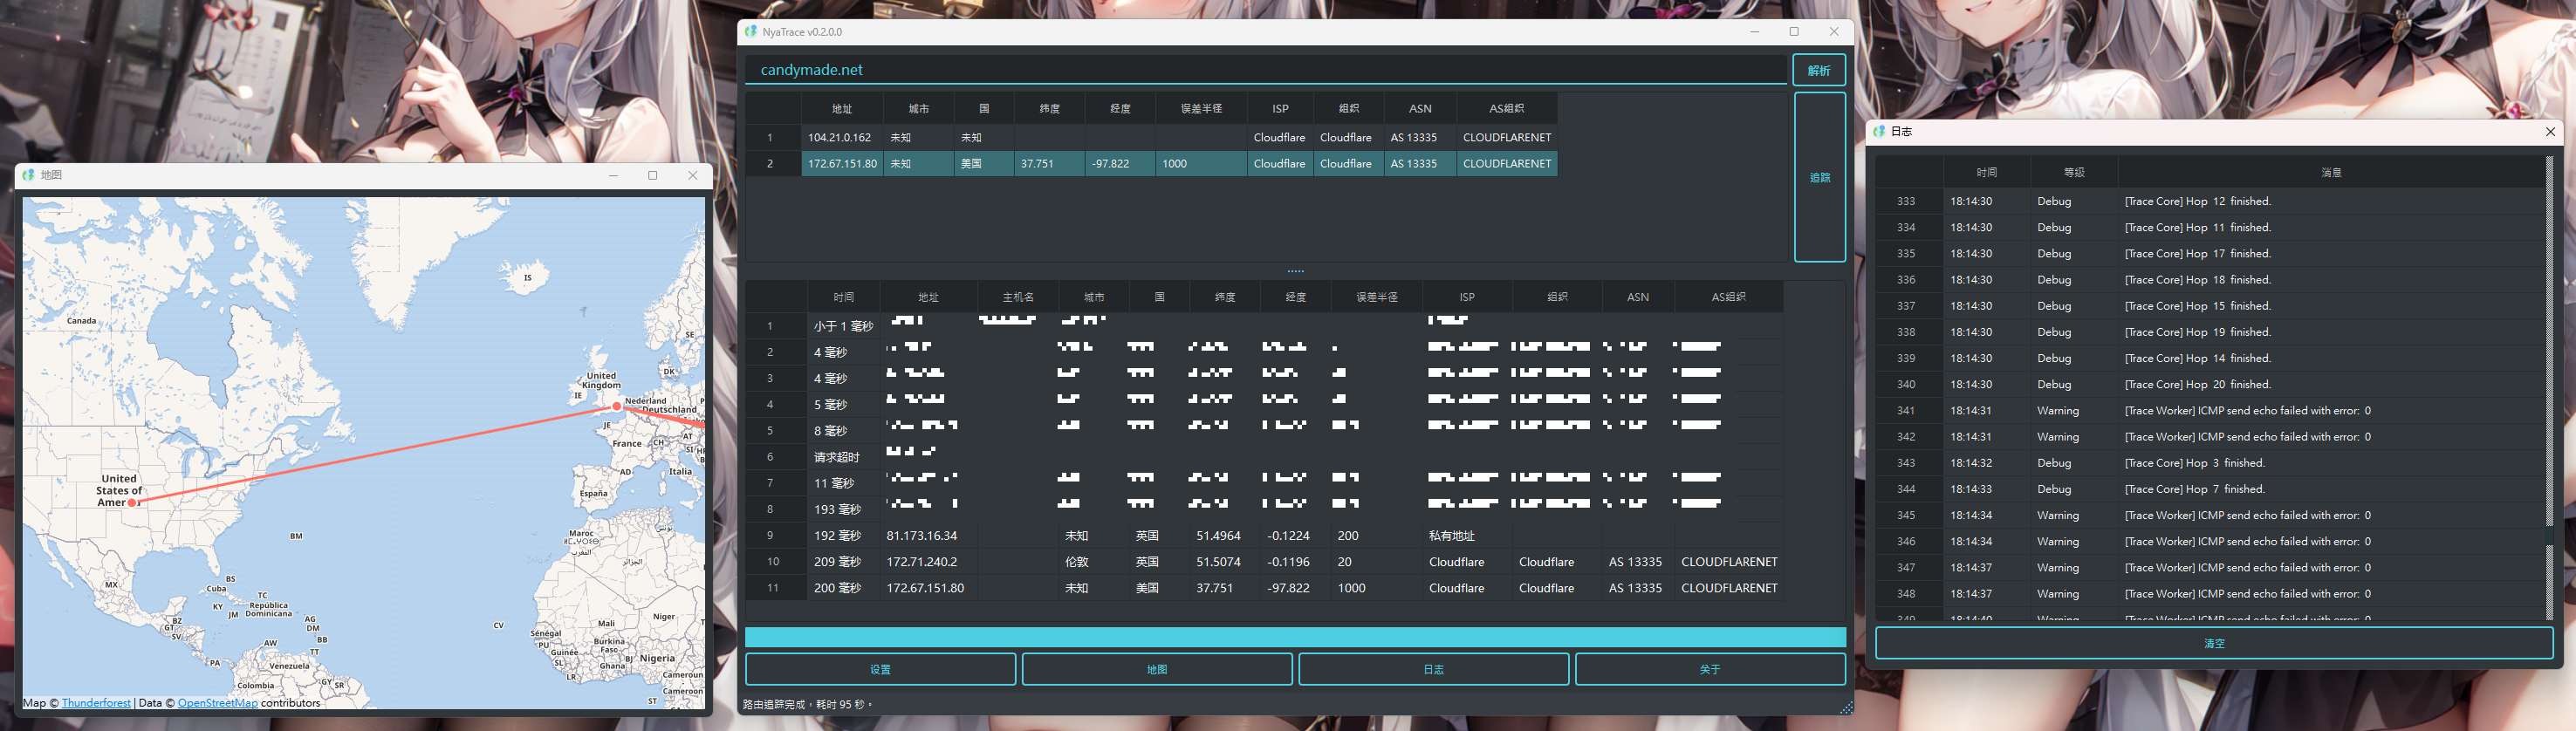2576x731 pixels.
Task: Click the 时间 header in the hop table
Action: click(x=843, y=297)
